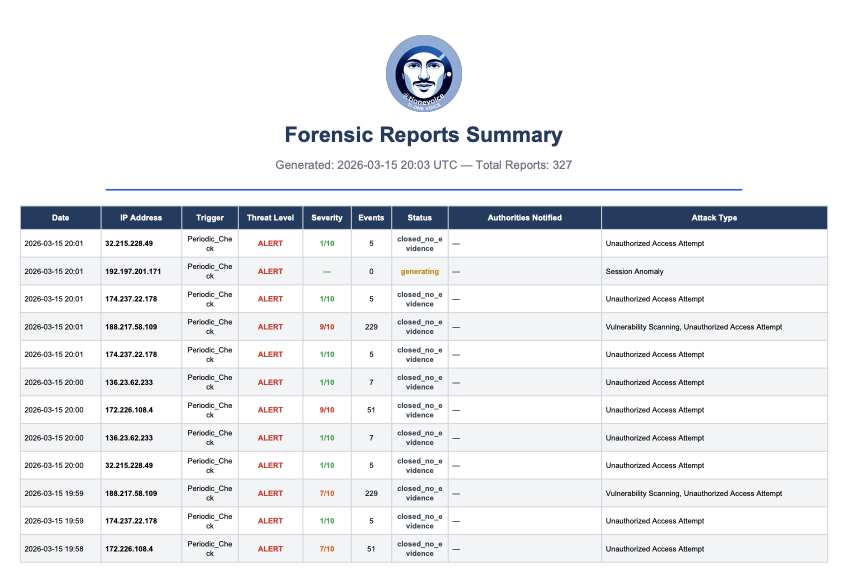Click the 9/10 severity for 172.226.108.4
This screenshot has height=576, width=857.
coord(327,410)
